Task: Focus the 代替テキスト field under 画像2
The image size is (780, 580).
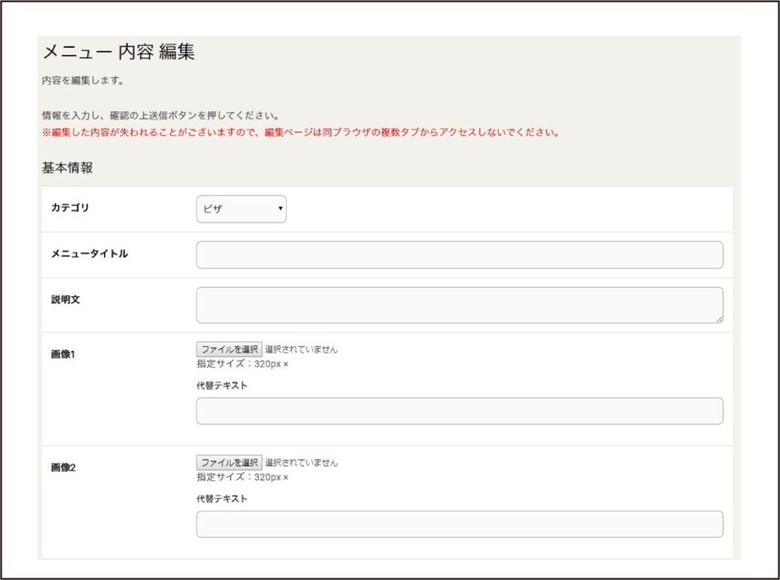Action: pyautogui.click(x=460, y=524)
